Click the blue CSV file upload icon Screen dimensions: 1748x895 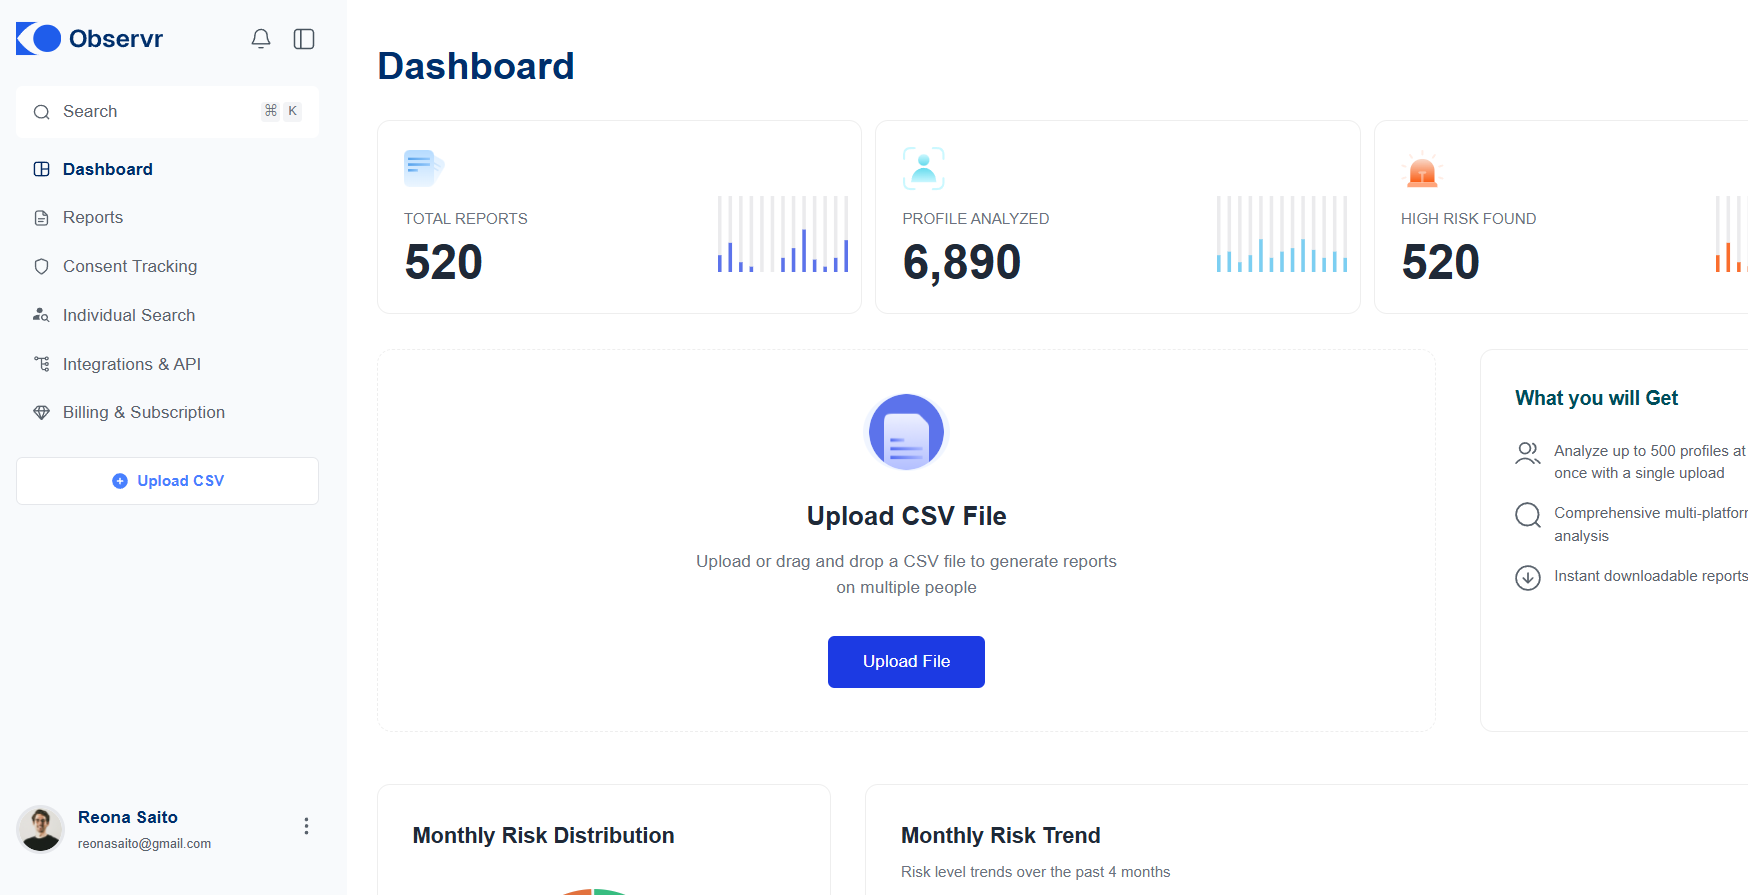(906, 432)
